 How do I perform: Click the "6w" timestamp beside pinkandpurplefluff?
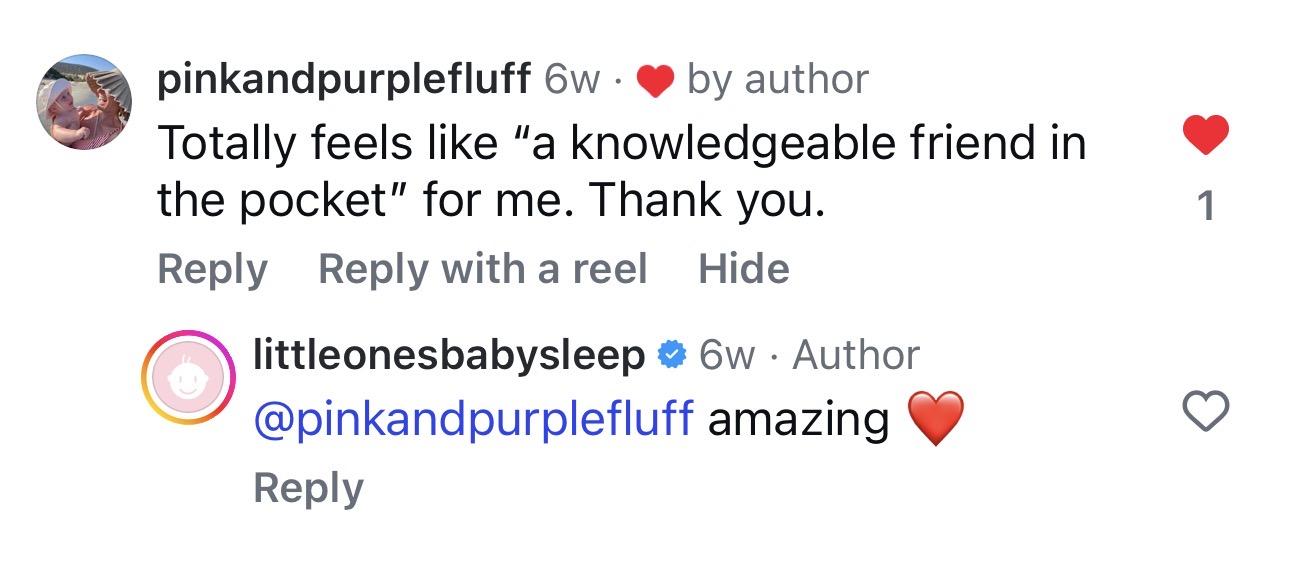coord(571,80)
